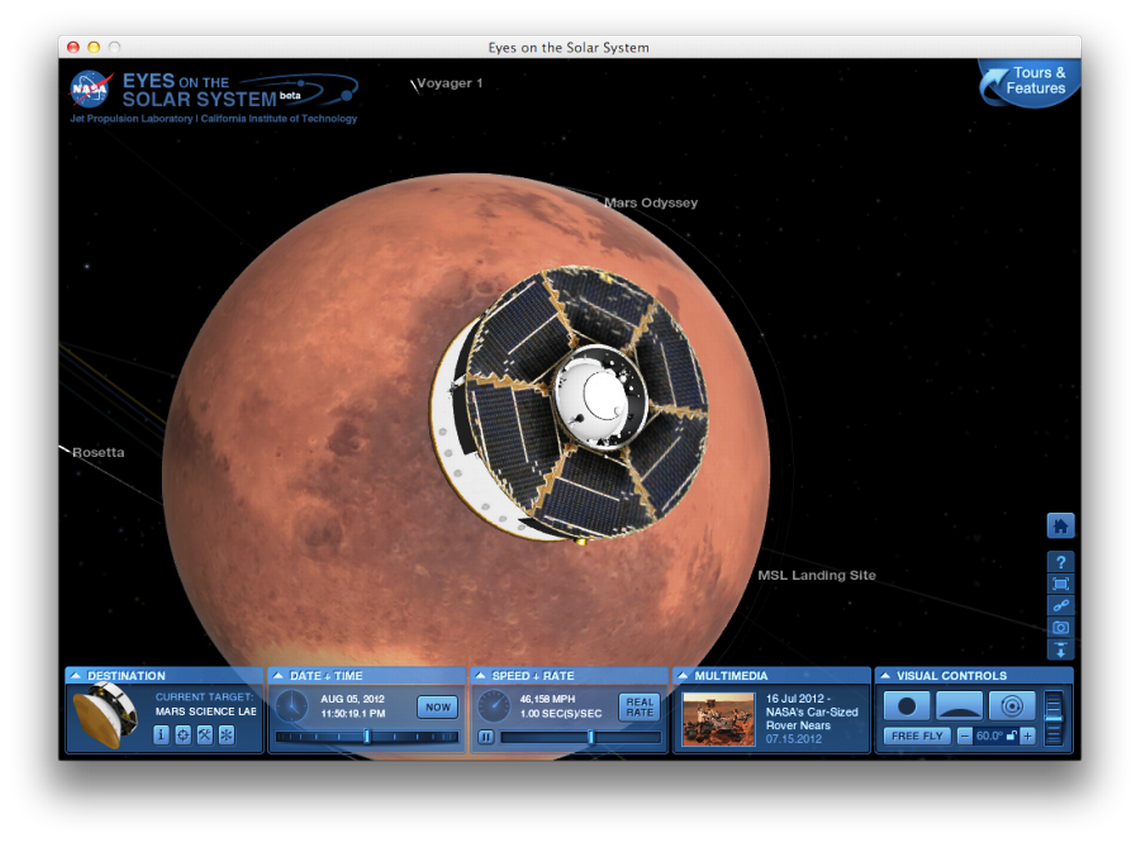The image size is (1140, 842).
Task: Click the share link chain icon
Action: [x=1060, y=606]
